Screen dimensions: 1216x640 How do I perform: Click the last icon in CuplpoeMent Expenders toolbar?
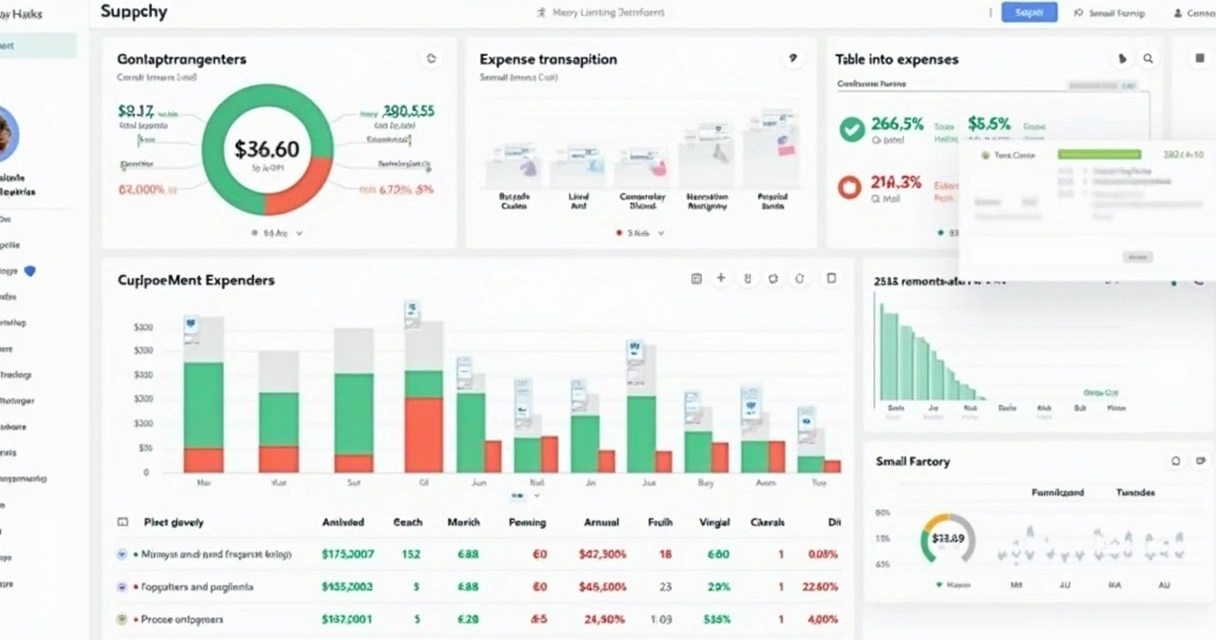pyautogui.click(x=830, y=279)
